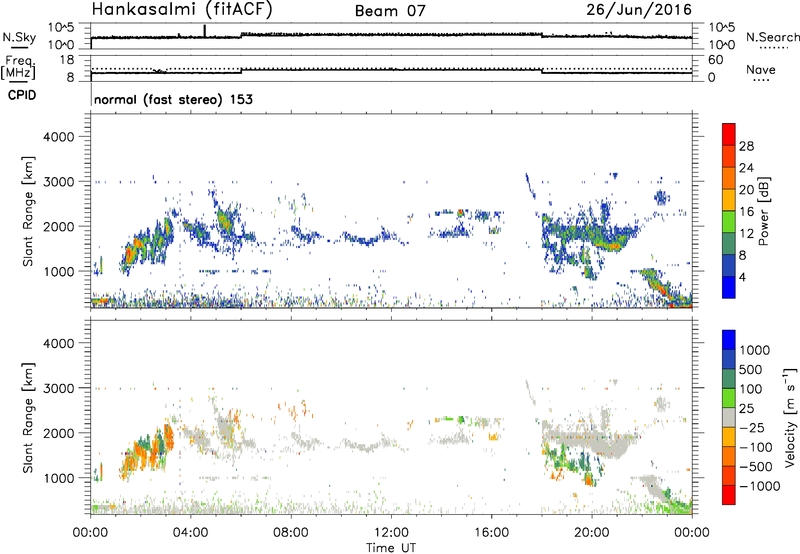Click the "Nave" legend label
The width and height of the screenshot is (800, 554).
click(x=761, y=70)
